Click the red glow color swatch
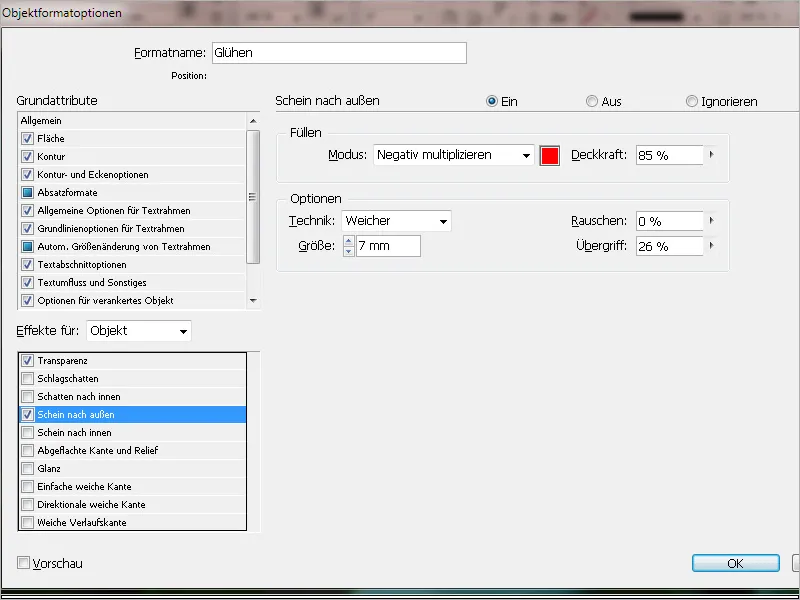The width and height of the screenshot is (800, 600). coord(549,156)
